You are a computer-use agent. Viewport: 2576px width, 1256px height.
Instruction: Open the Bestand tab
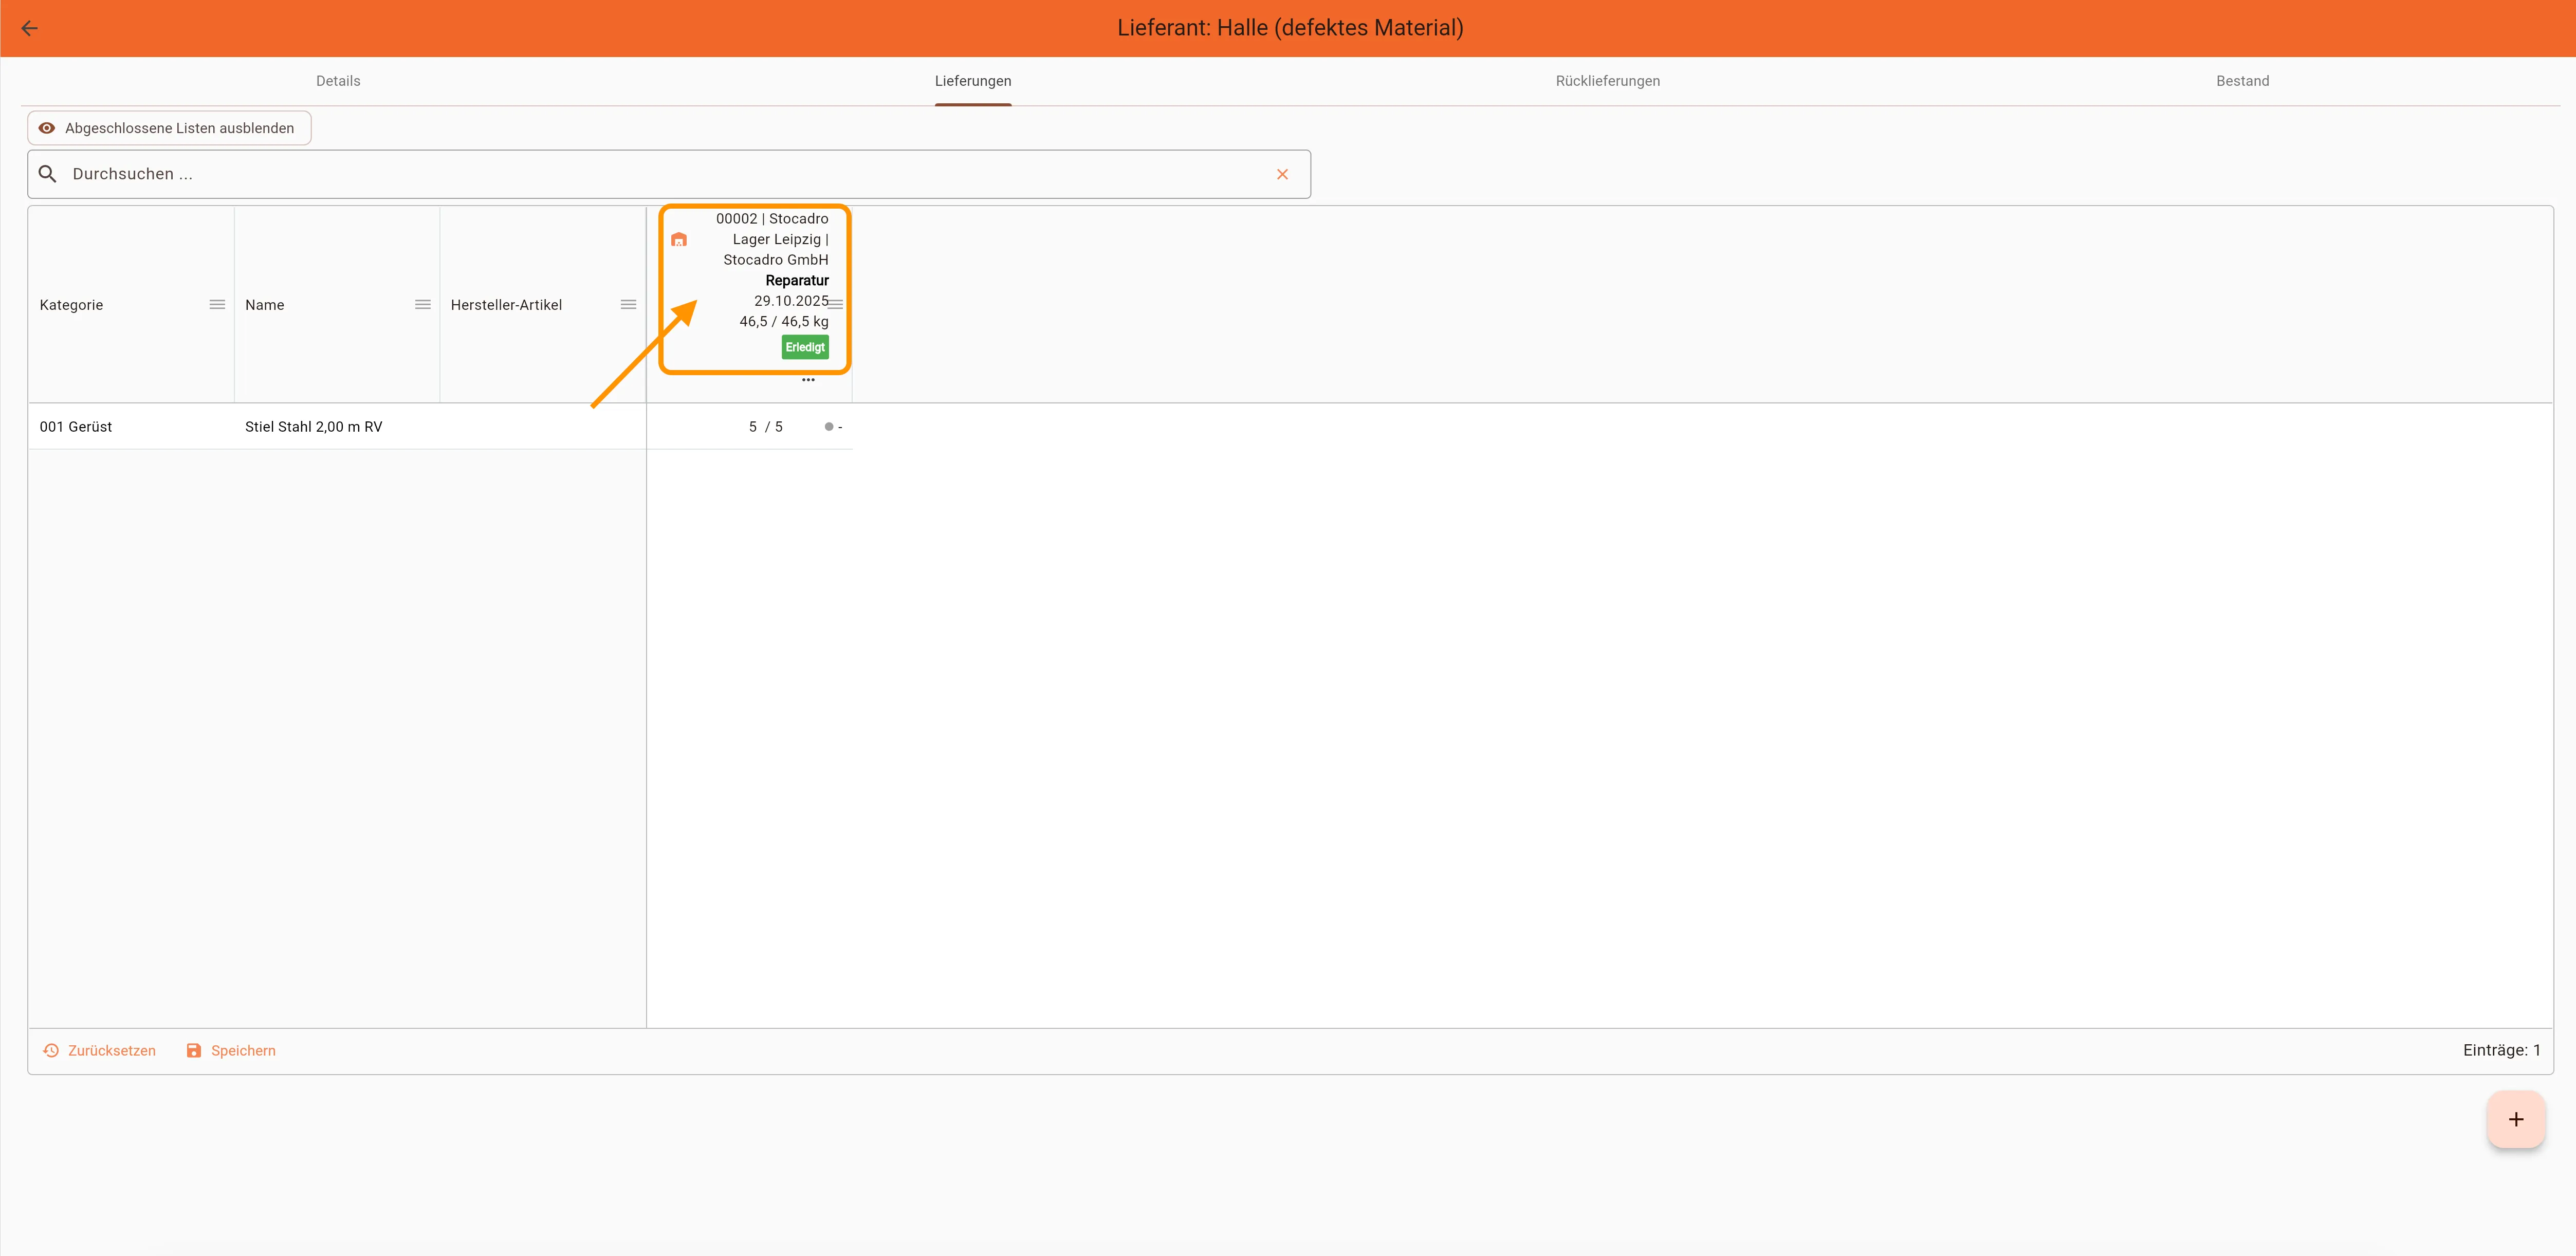(2242, 81)
